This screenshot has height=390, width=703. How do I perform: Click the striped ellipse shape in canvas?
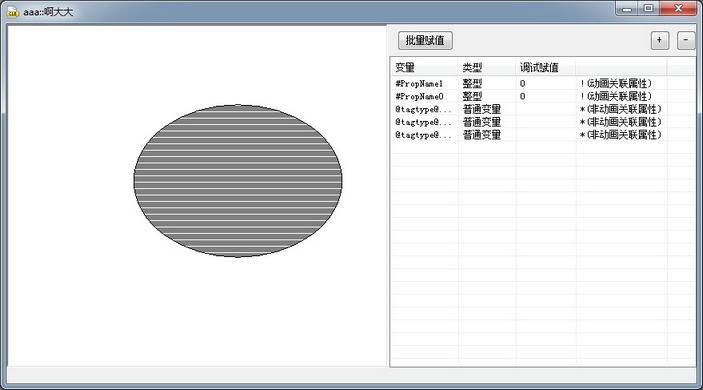tap(238, 181)
